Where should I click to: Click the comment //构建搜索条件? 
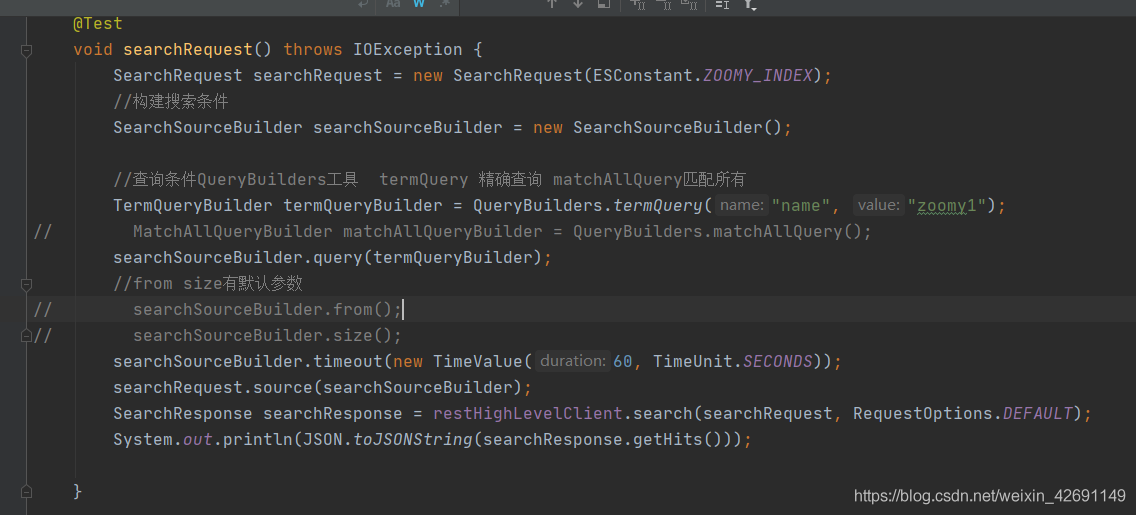[x=171, y=101]
